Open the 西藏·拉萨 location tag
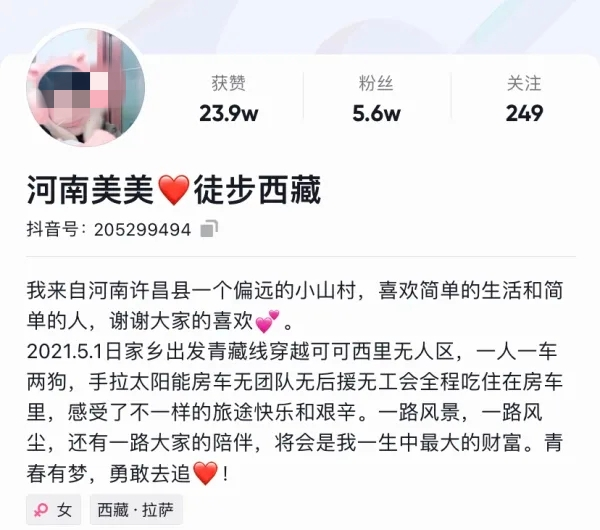 pos(136,510)
